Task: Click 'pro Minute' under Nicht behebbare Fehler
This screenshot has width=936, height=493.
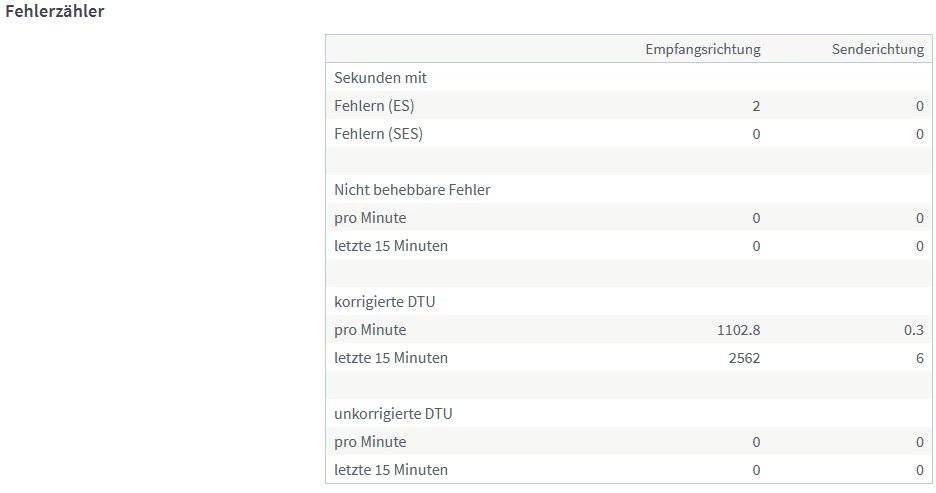Action: pyautogui.click(x=370, y=218)
